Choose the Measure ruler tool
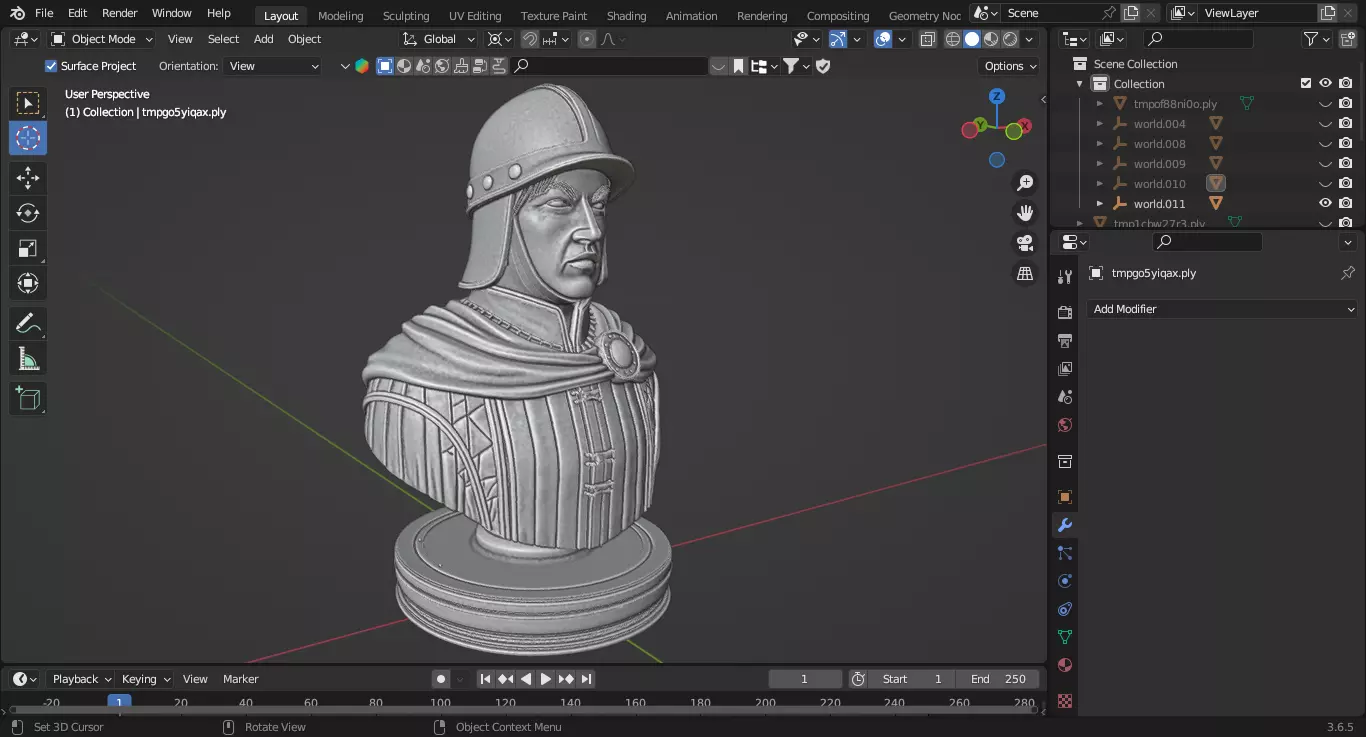The width and height of the screenshot is (1366, 737). (28, 359)
